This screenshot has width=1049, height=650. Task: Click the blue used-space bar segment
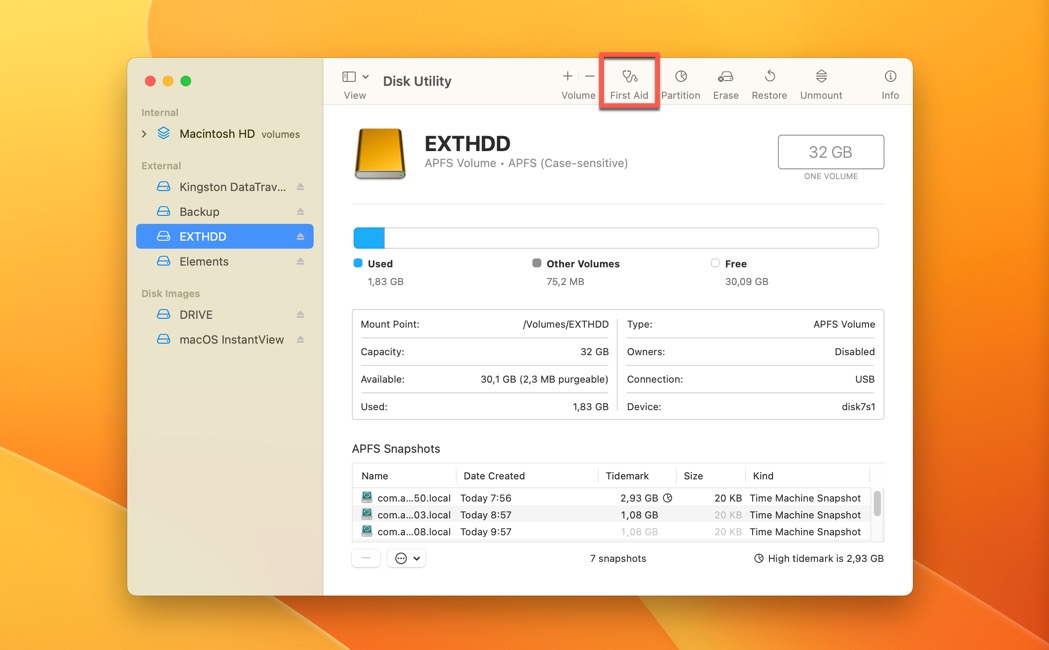coord(369,238)
